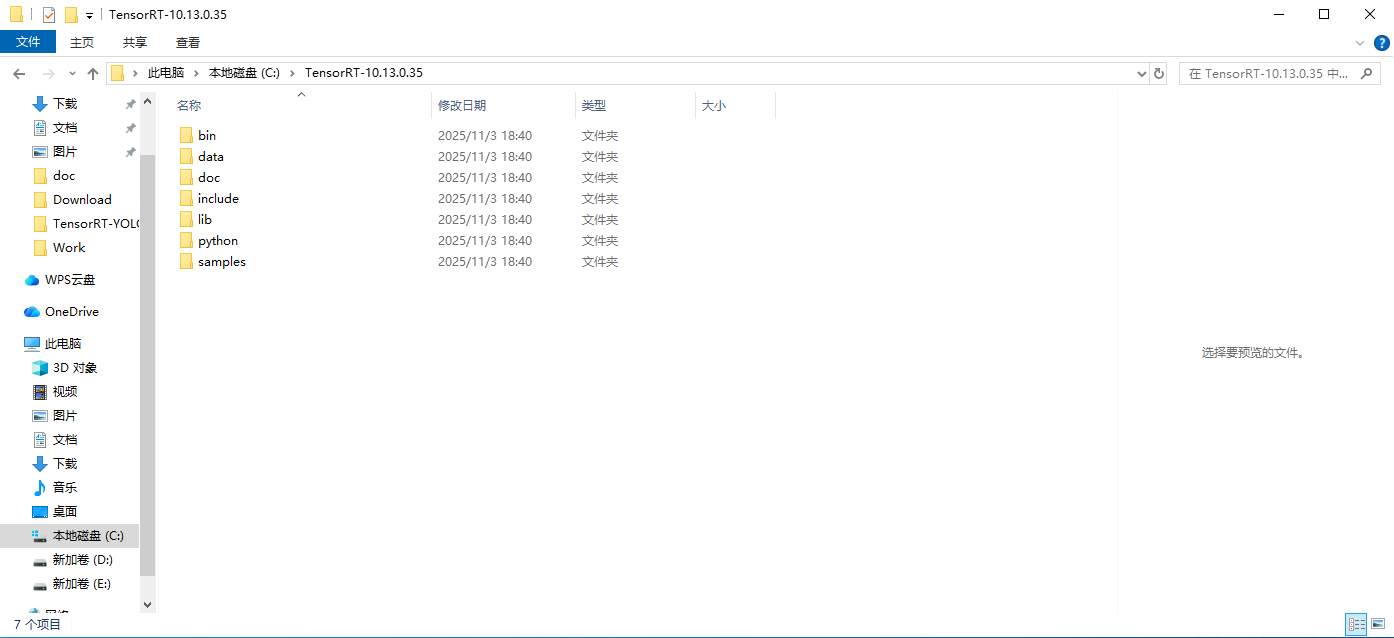Customize quick access toolbar dropdown
This screenshot has width=1394, height=638.
pyautogui.click(x=89, y=16)
